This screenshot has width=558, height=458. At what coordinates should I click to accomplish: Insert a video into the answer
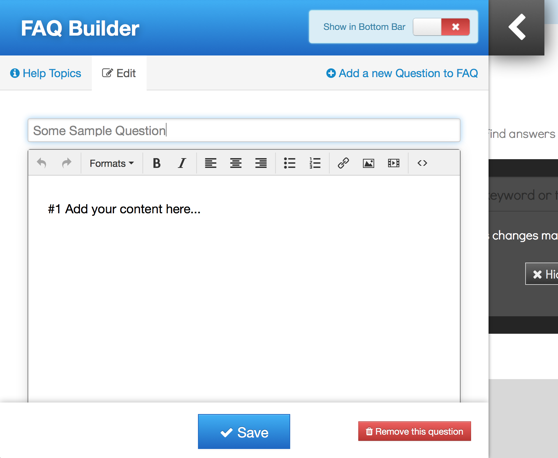click(x=394, y=163)
